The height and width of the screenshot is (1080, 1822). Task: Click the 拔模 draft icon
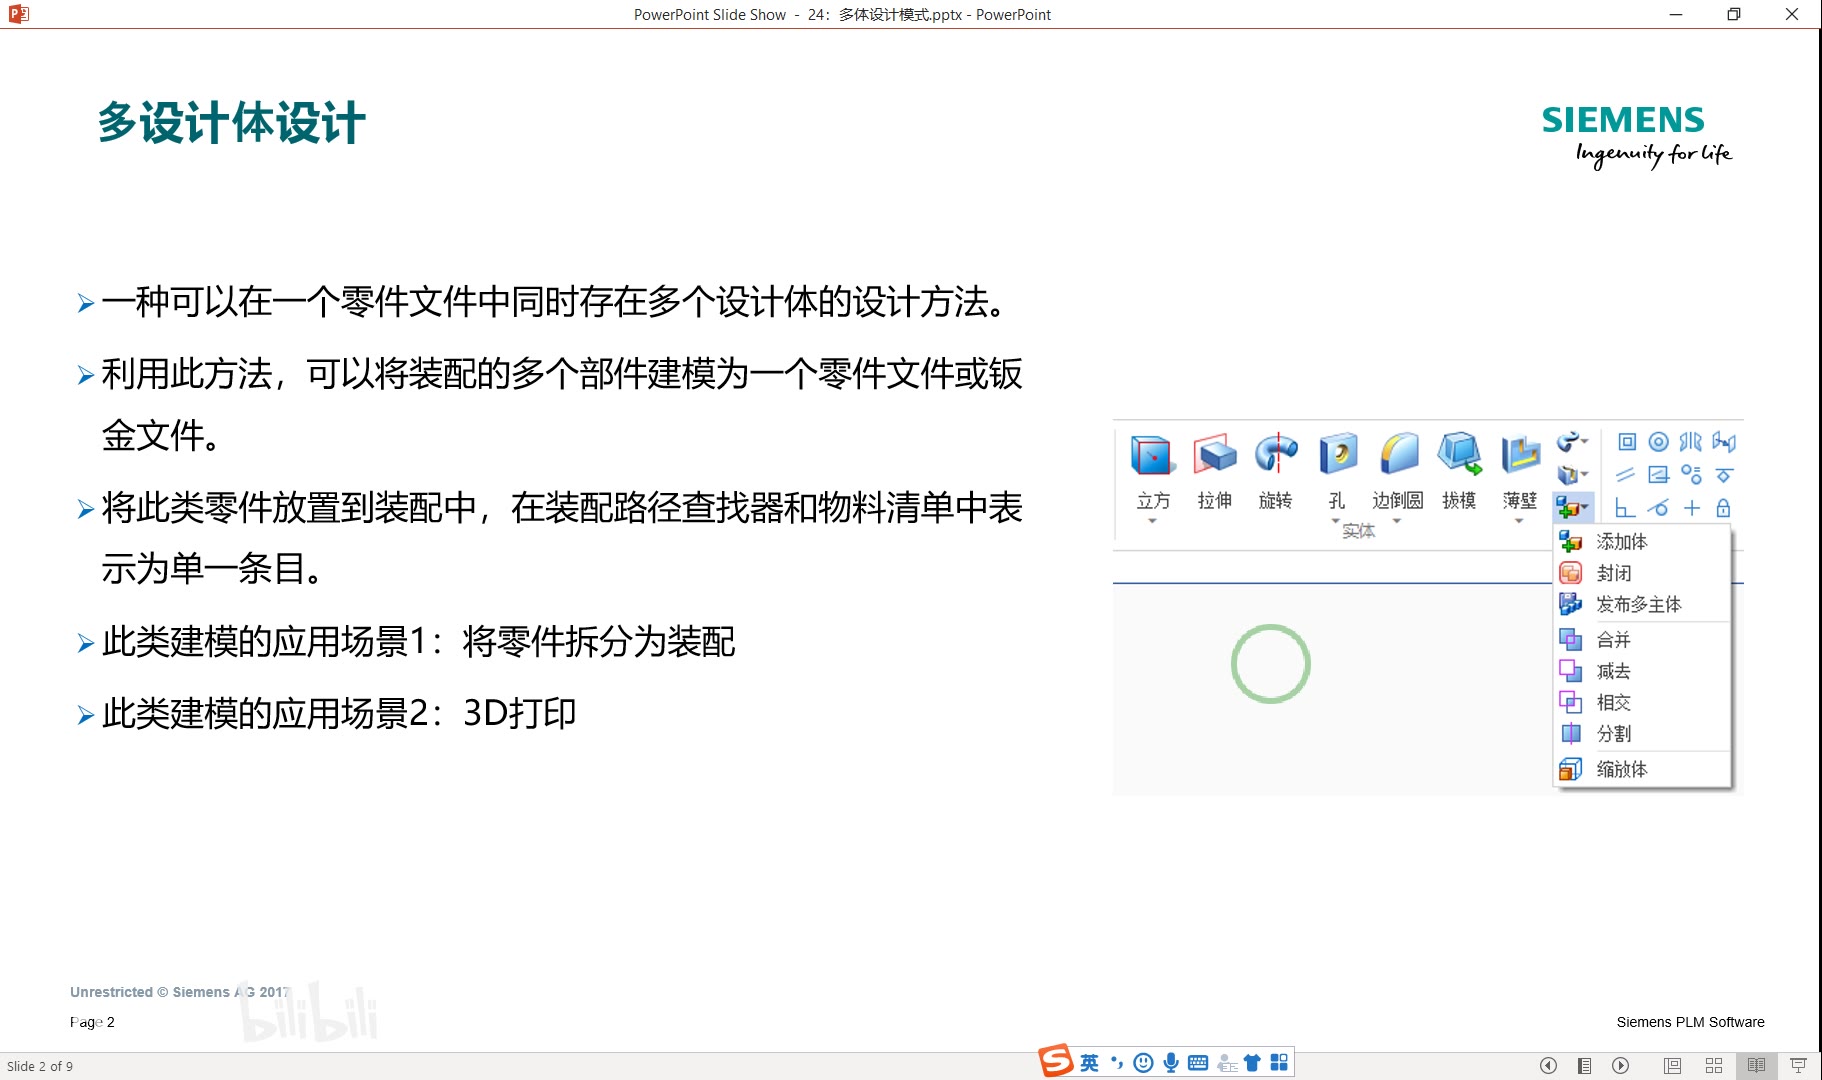pyautogui.click(x=1459, y=455)
